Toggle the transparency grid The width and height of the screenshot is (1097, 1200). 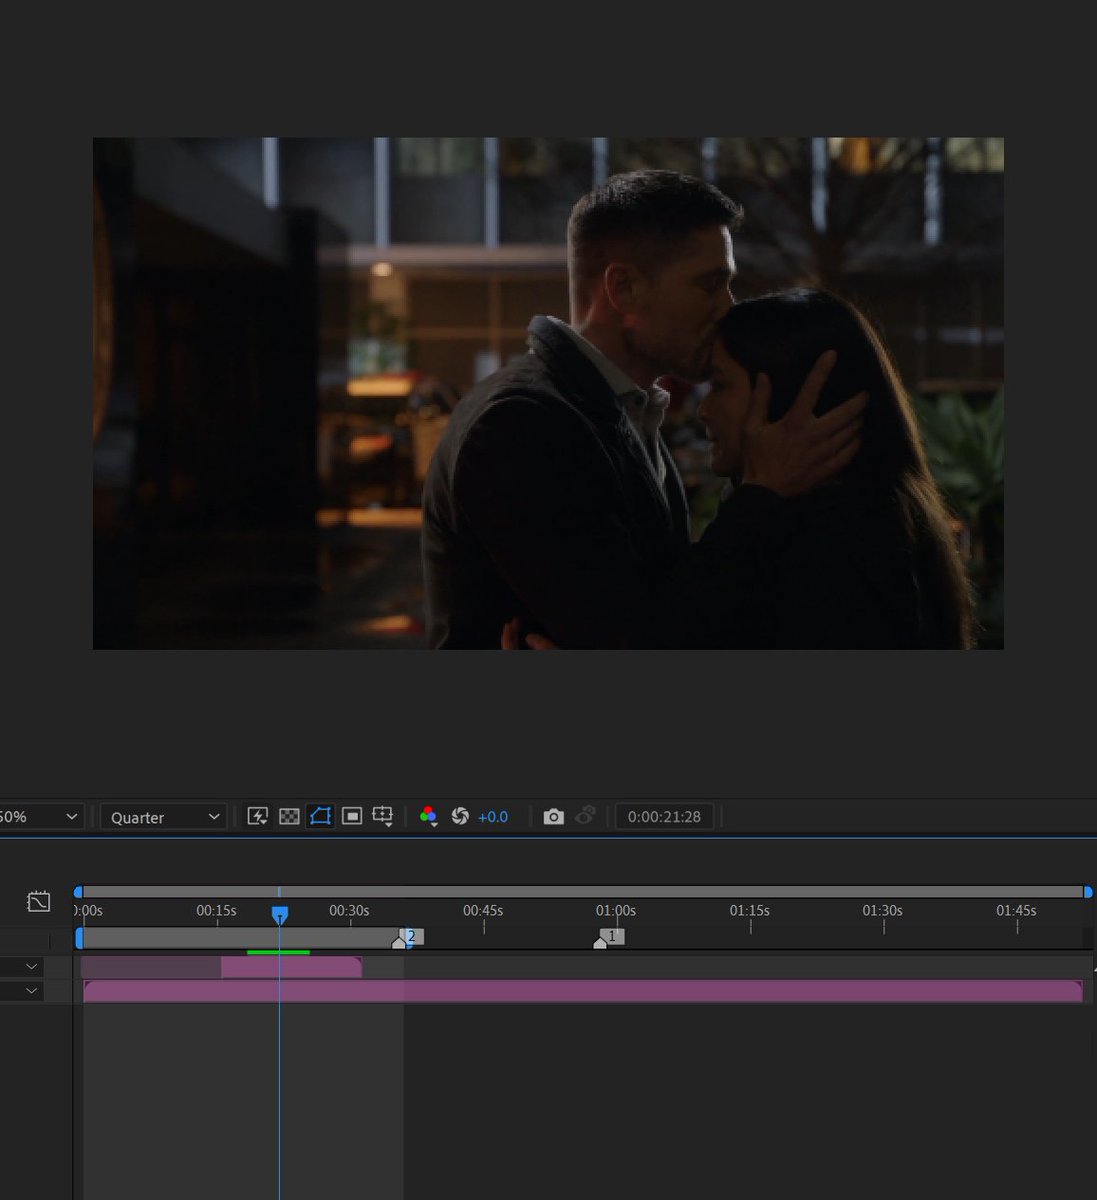[x=289, y=816]
